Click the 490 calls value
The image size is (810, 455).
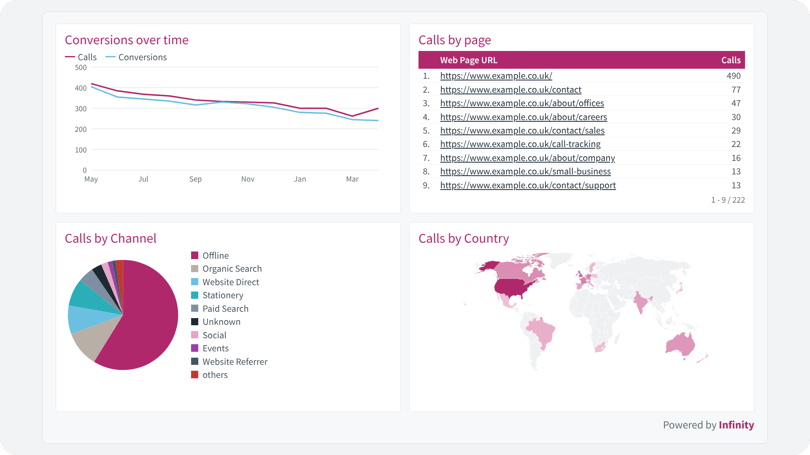pyautogui.click(x=734, y=76)
